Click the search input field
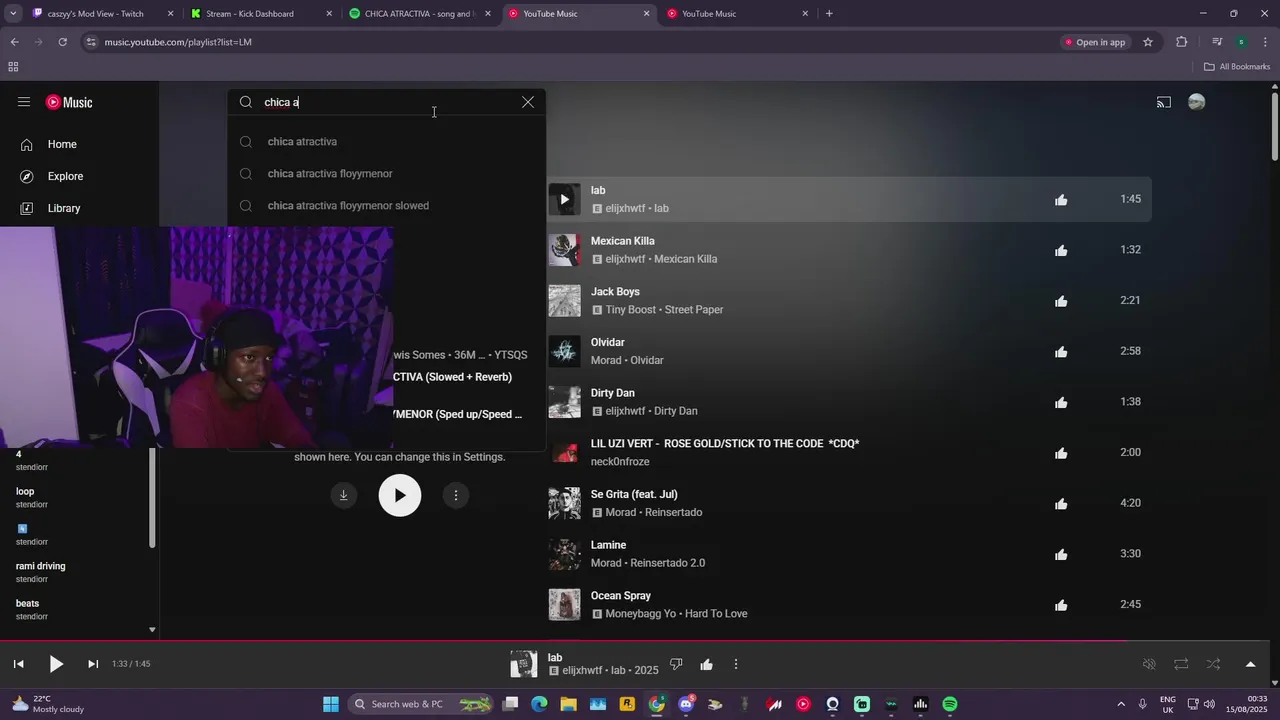This screenshot has width=1280, height=720. 388,102
